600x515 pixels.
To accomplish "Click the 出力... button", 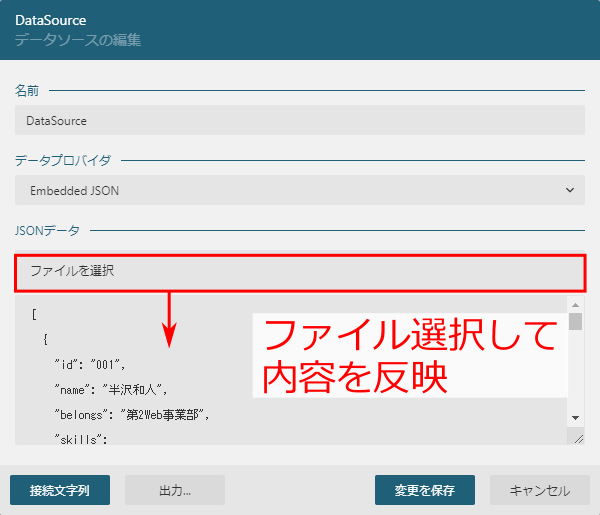I will click(175, 490).
